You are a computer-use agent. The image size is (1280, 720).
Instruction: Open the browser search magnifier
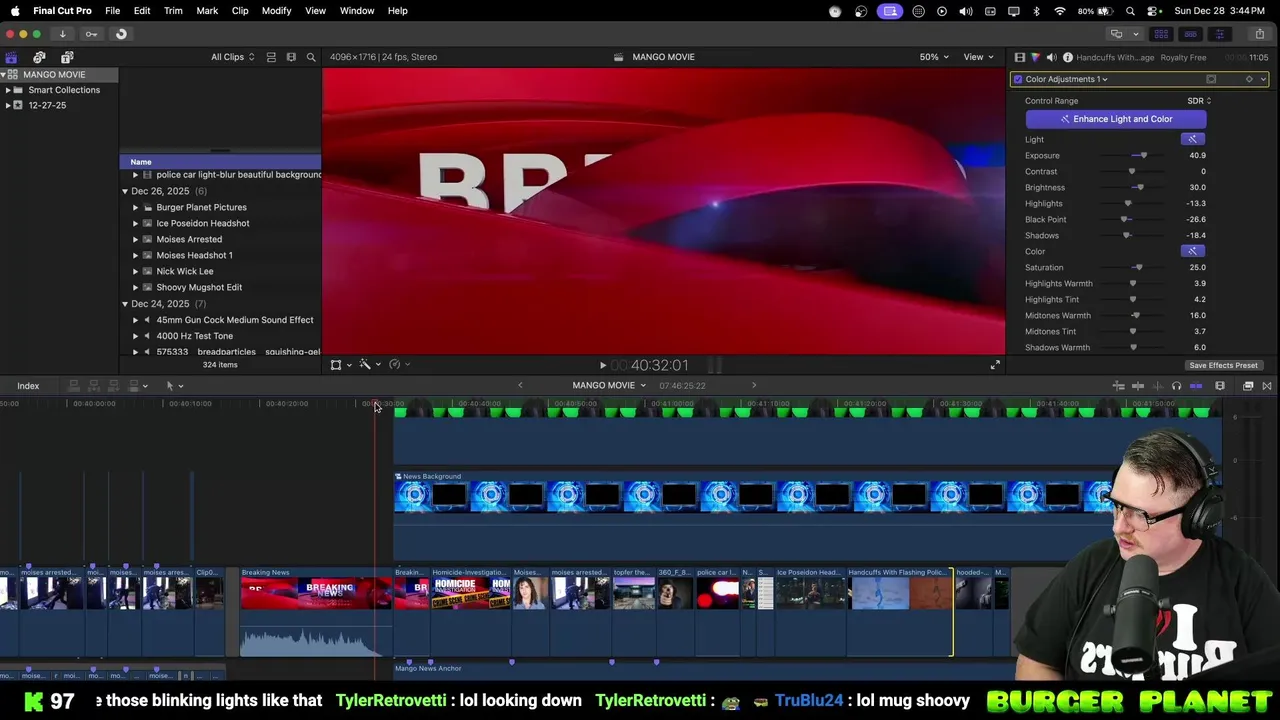pyautogui.click(x=311, y=57)
